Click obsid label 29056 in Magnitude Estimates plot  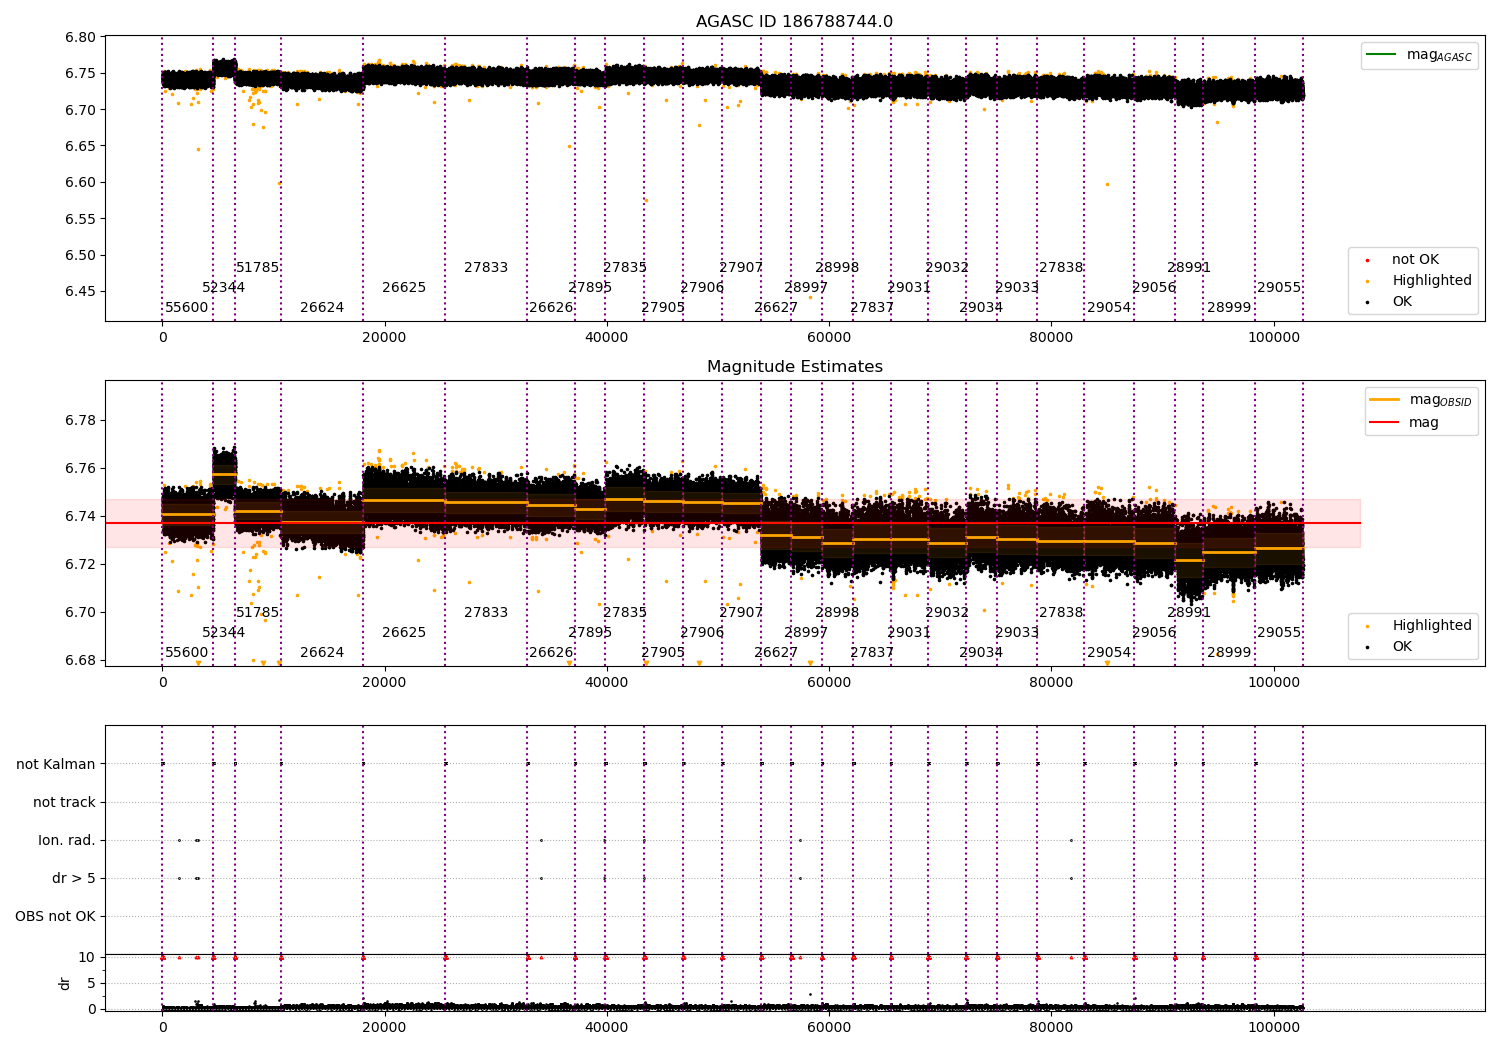tap(1154, 632)
